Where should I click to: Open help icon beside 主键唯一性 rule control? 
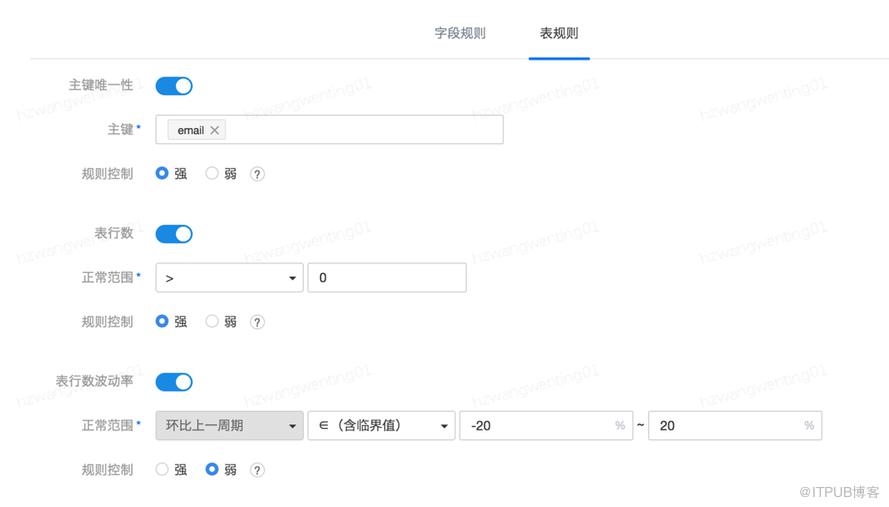click(257, 174)
